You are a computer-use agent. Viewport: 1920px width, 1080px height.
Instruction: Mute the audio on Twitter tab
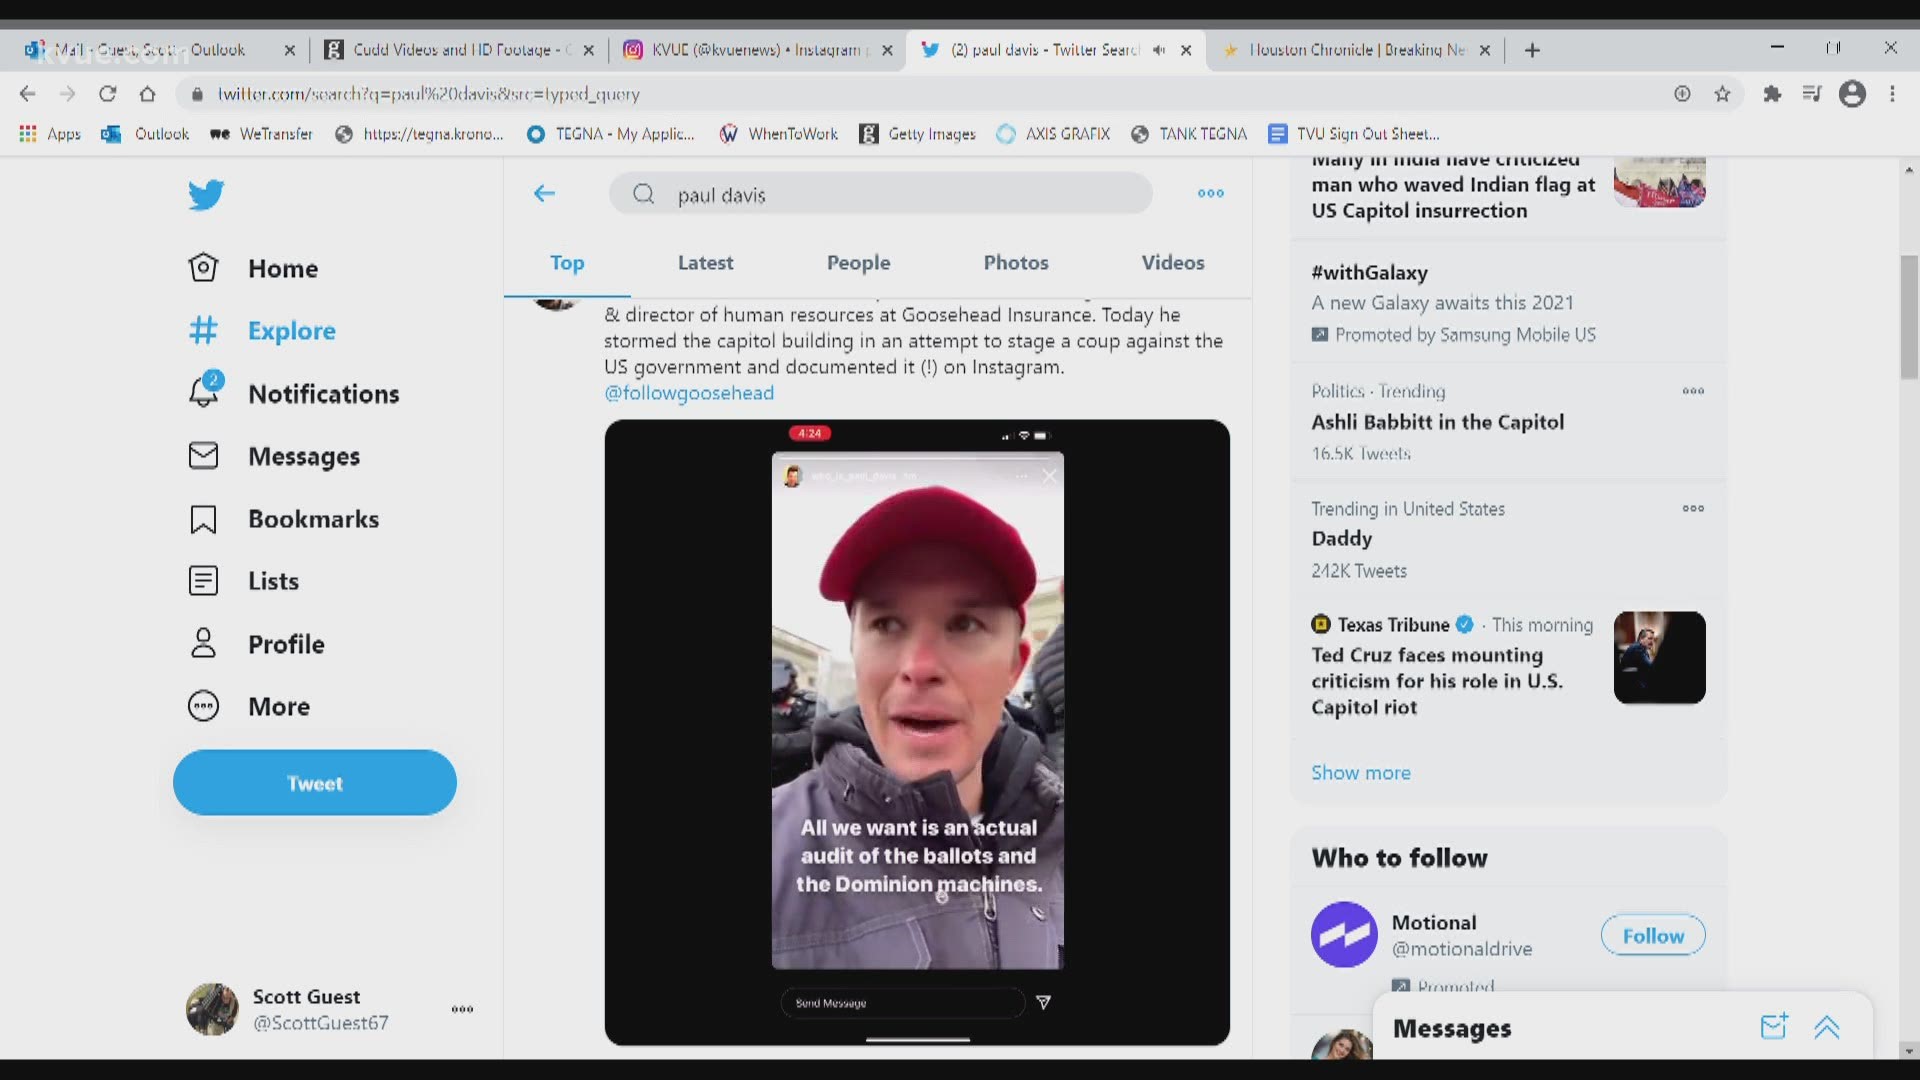[x=1159, y=50]
